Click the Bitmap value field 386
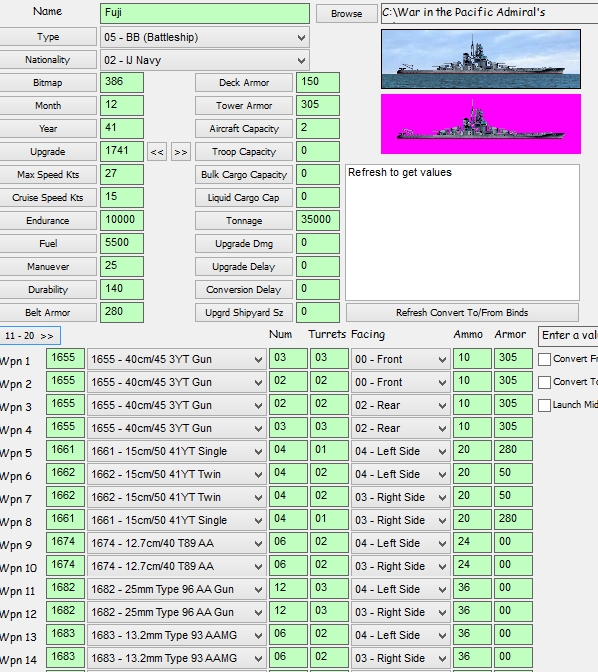The image size is (598, 672). click(122, 83)
